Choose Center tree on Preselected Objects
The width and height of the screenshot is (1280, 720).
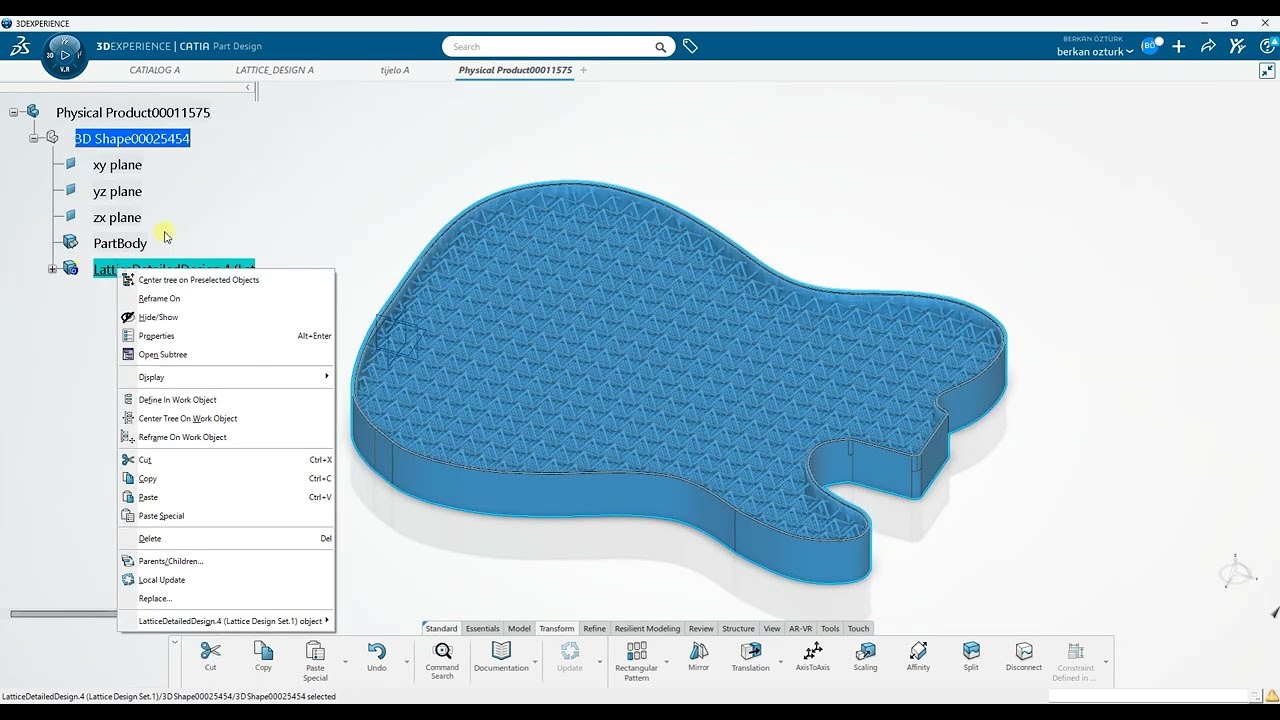[226, 280]
